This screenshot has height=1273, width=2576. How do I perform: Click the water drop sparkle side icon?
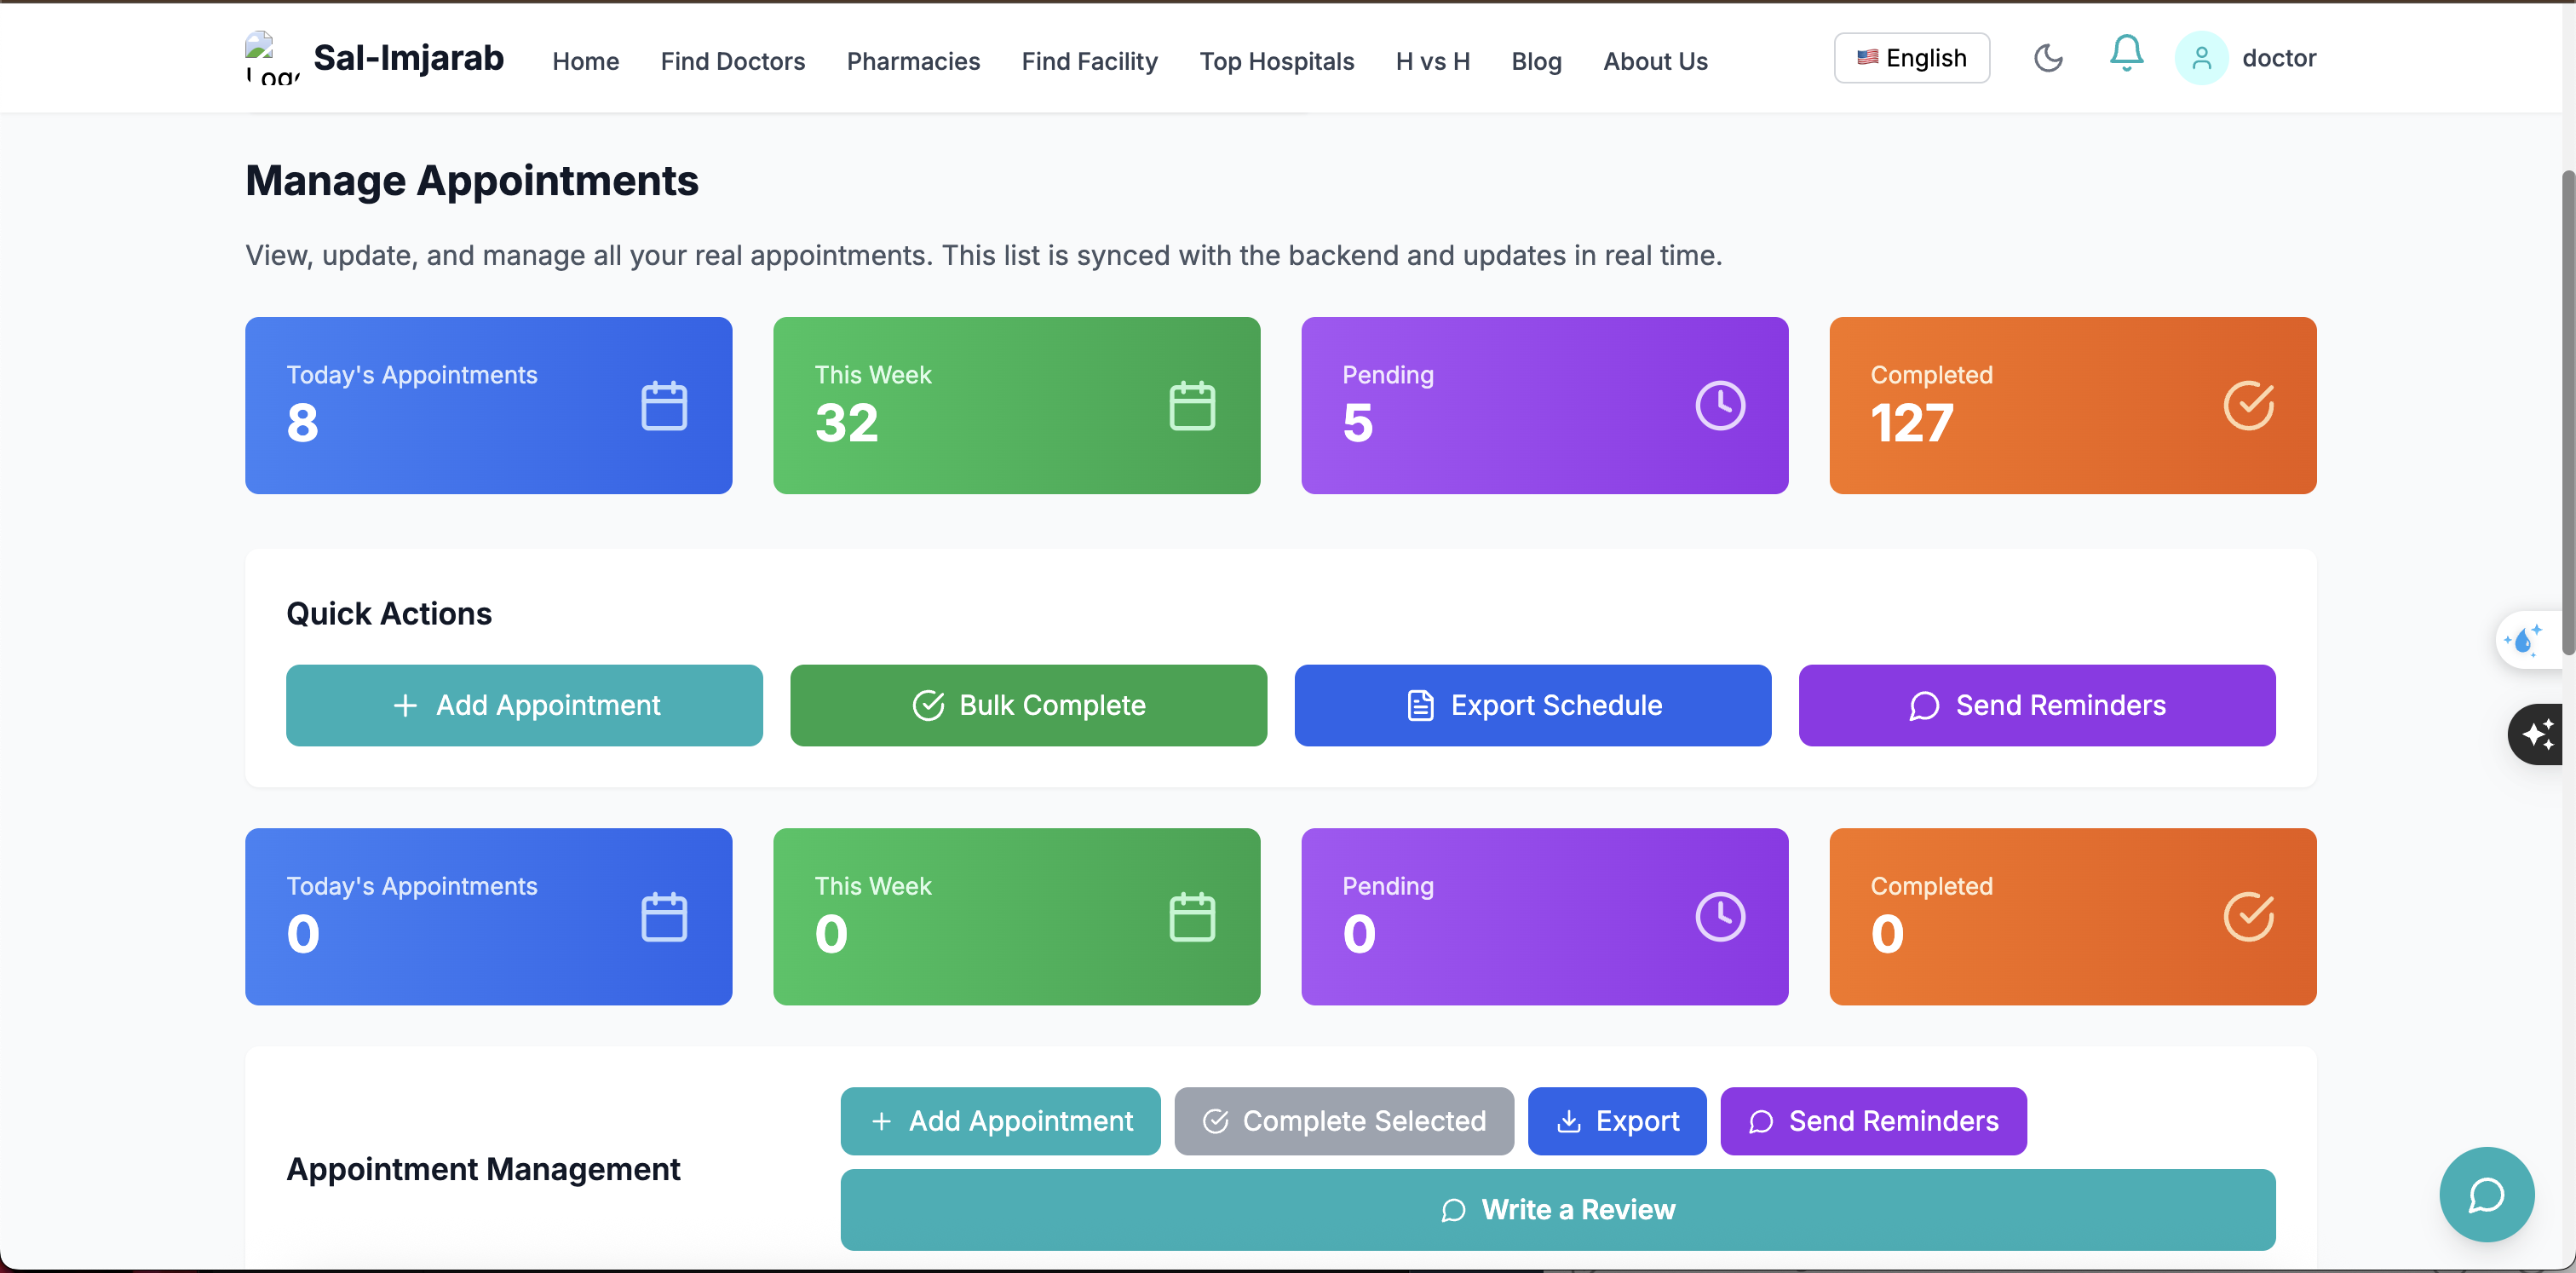[2524, 639]
